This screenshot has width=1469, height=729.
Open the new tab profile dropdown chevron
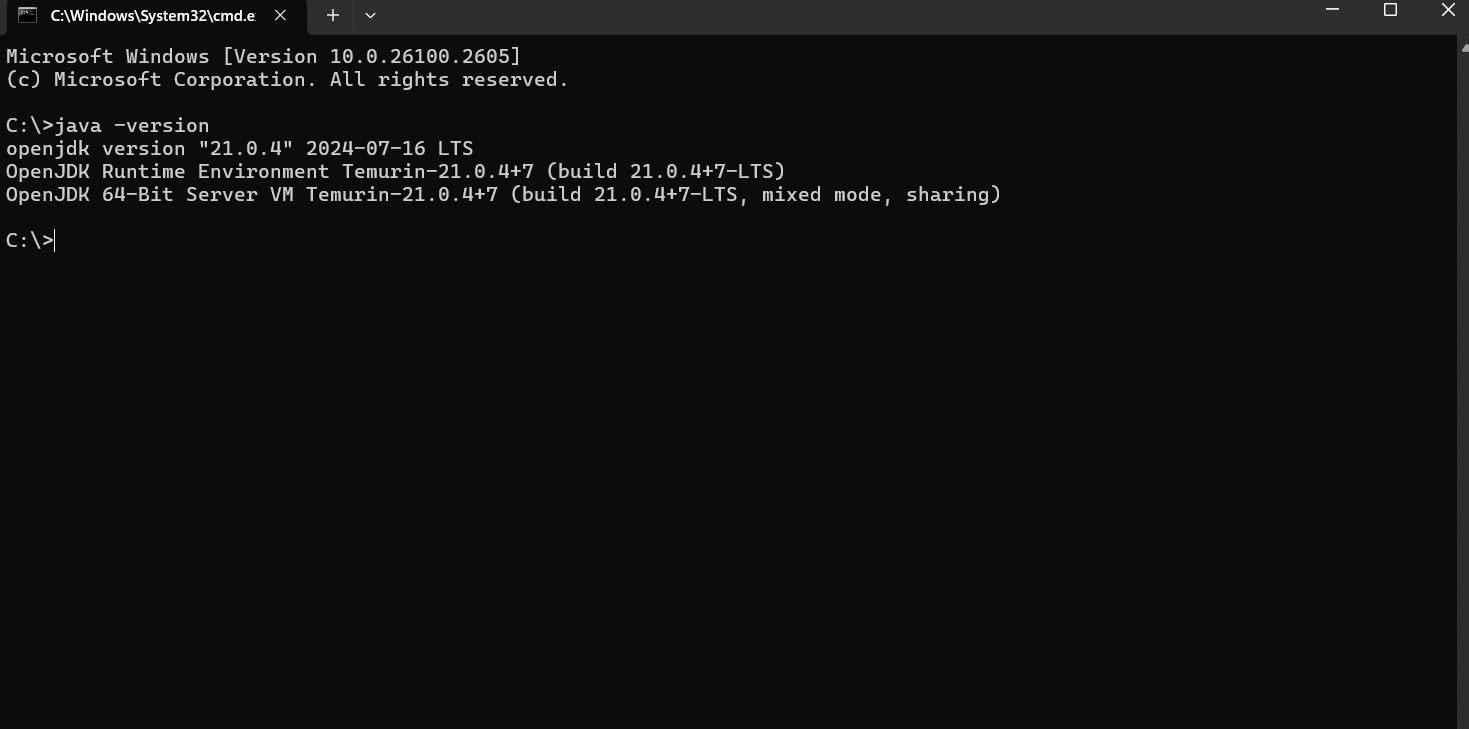370,15
